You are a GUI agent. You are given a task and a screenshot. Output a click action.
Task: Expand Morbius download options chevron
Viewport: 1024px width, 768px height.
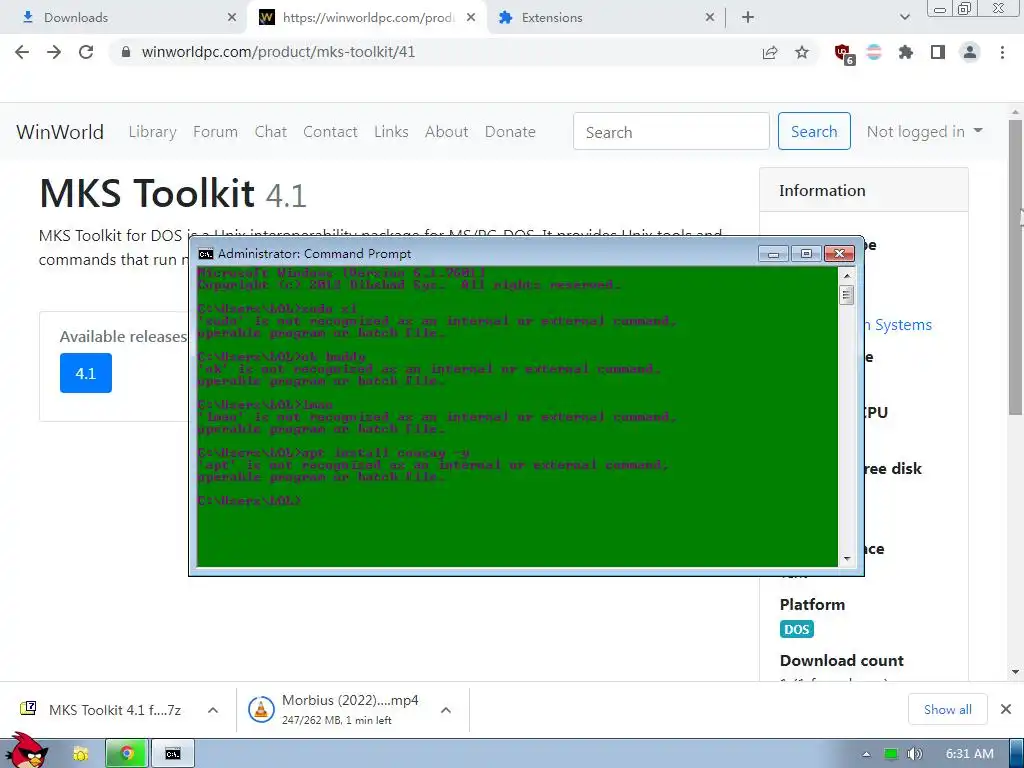pos(445,710)
